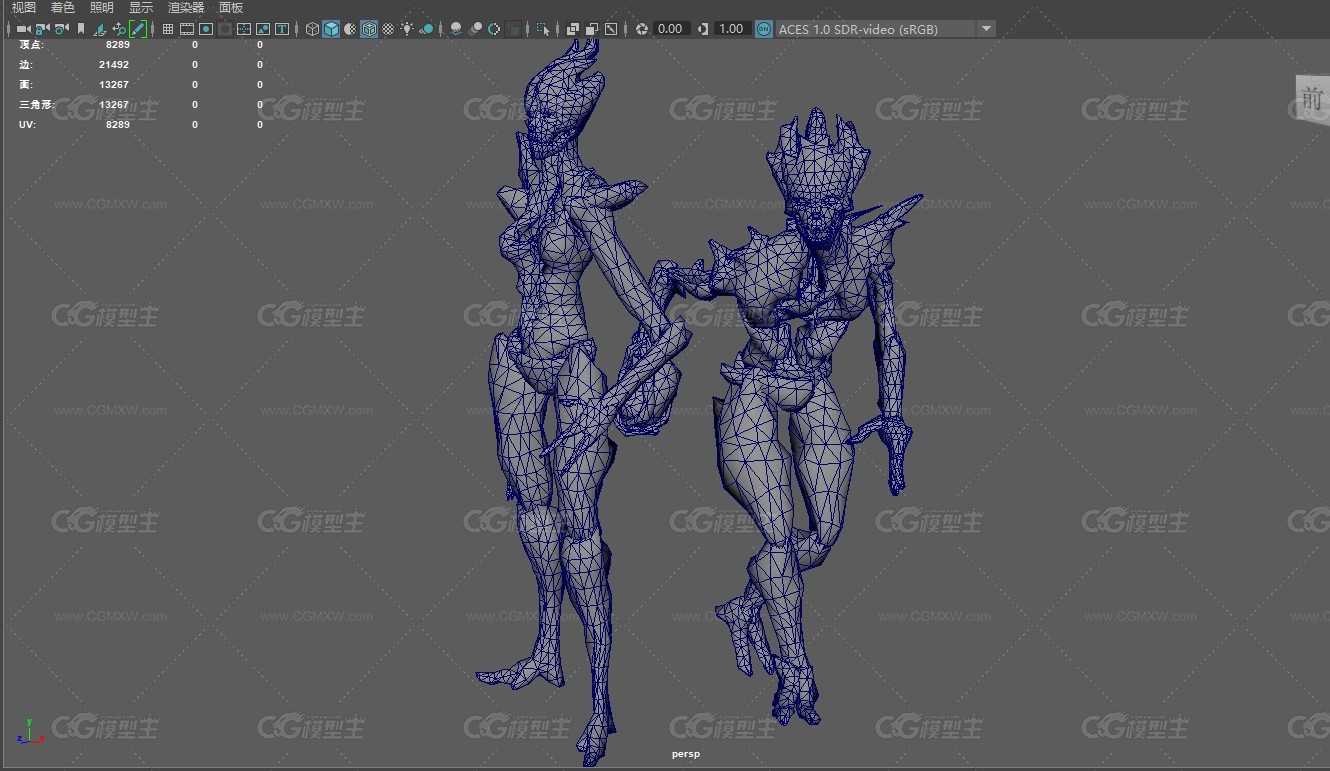Click the Use All Lights bulb icon

coord(407,29)
